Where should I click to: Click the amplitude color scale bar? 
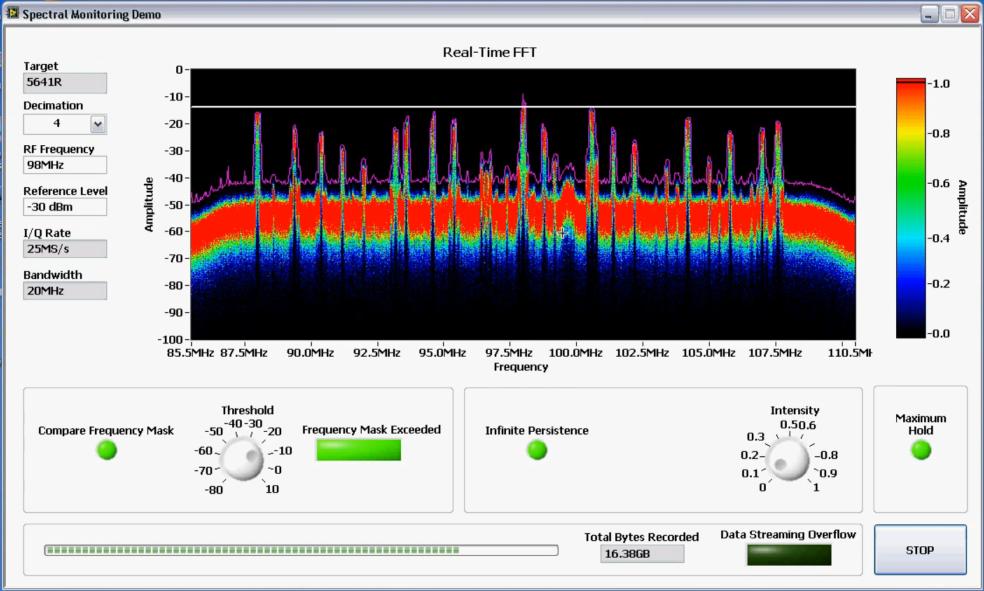coord(910,207)
